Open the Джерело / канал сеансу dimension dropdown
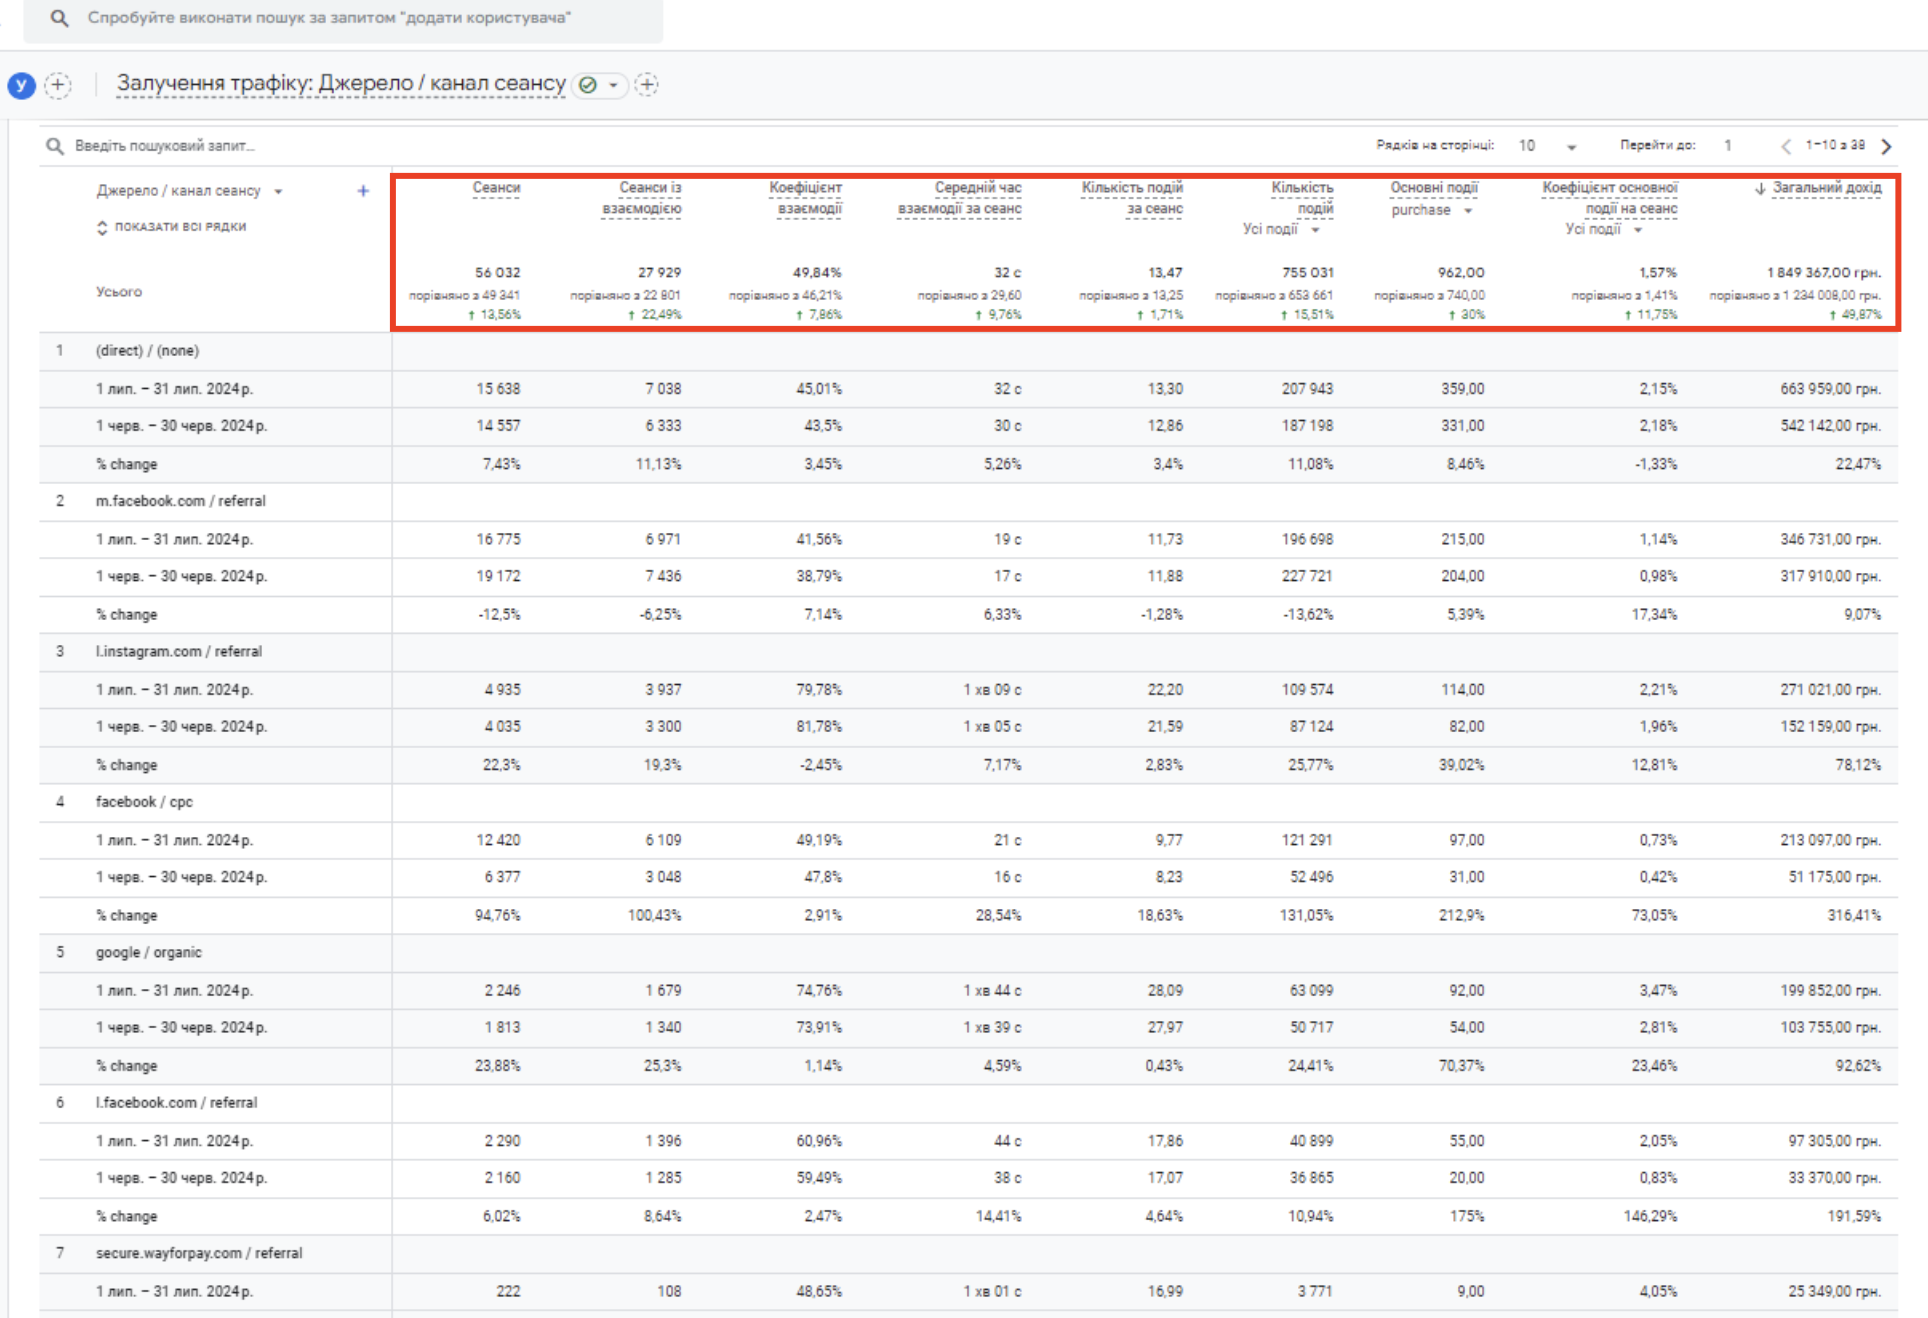The width and height of the screenshot is (1928, 1318). point(189,191)
